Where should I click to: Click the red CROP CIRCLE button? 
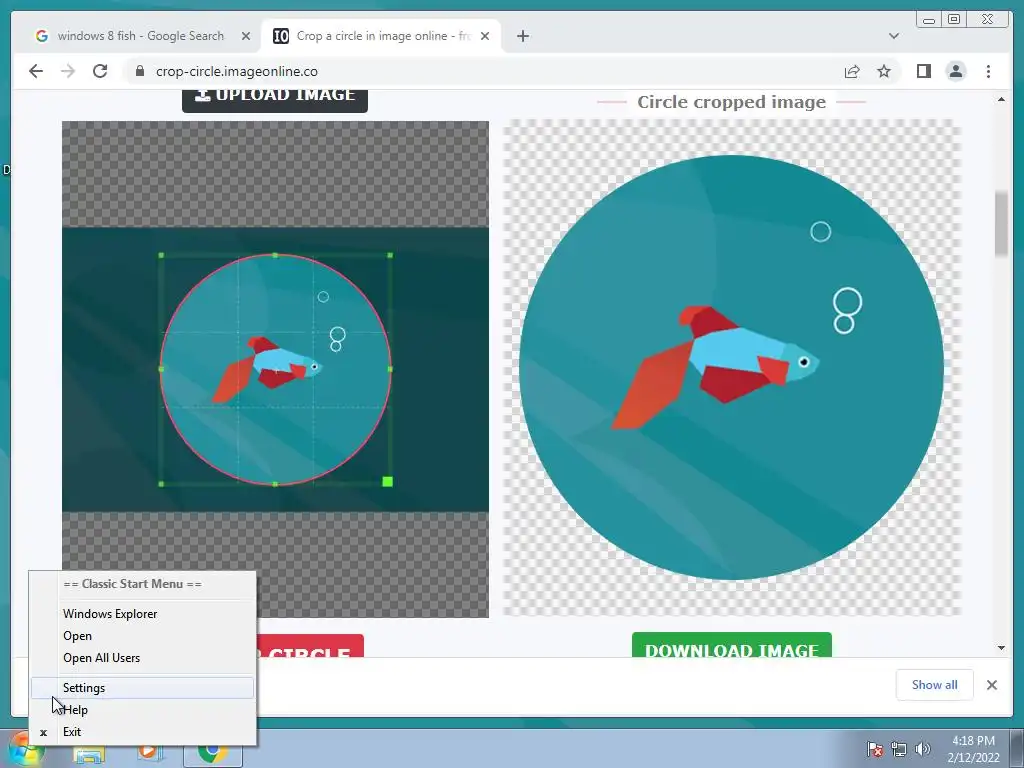coord(310,646)
